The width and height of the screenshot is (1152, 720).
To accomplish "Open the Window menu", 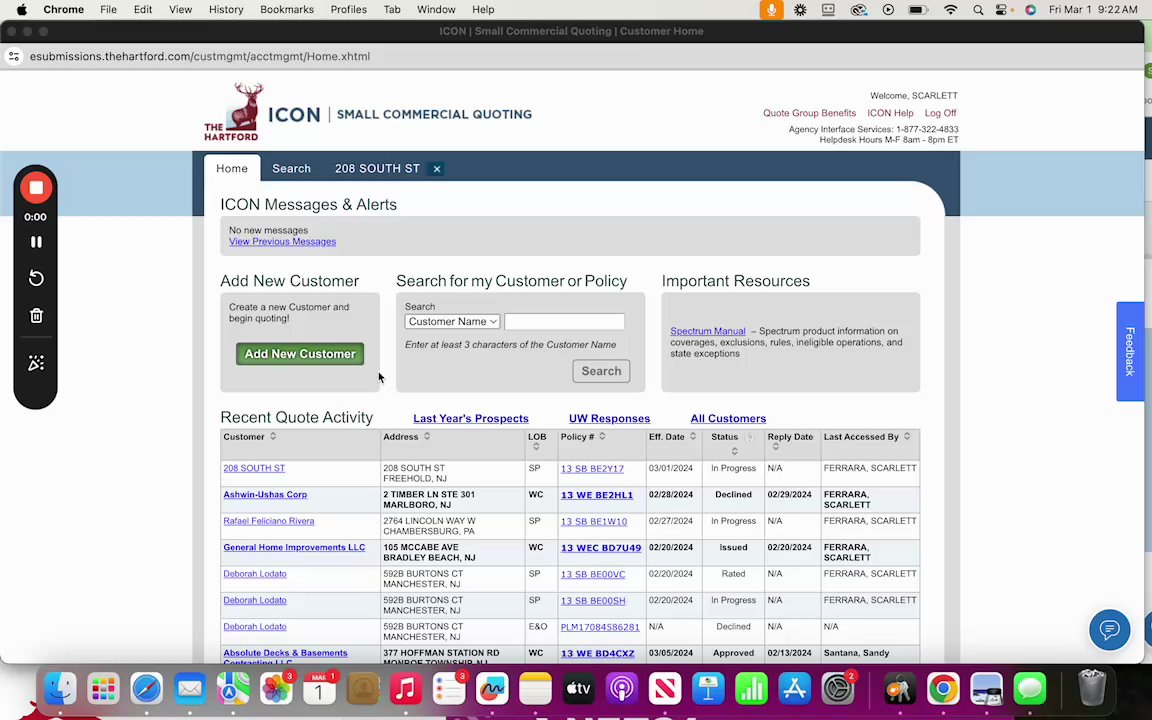I will (436, 10).
